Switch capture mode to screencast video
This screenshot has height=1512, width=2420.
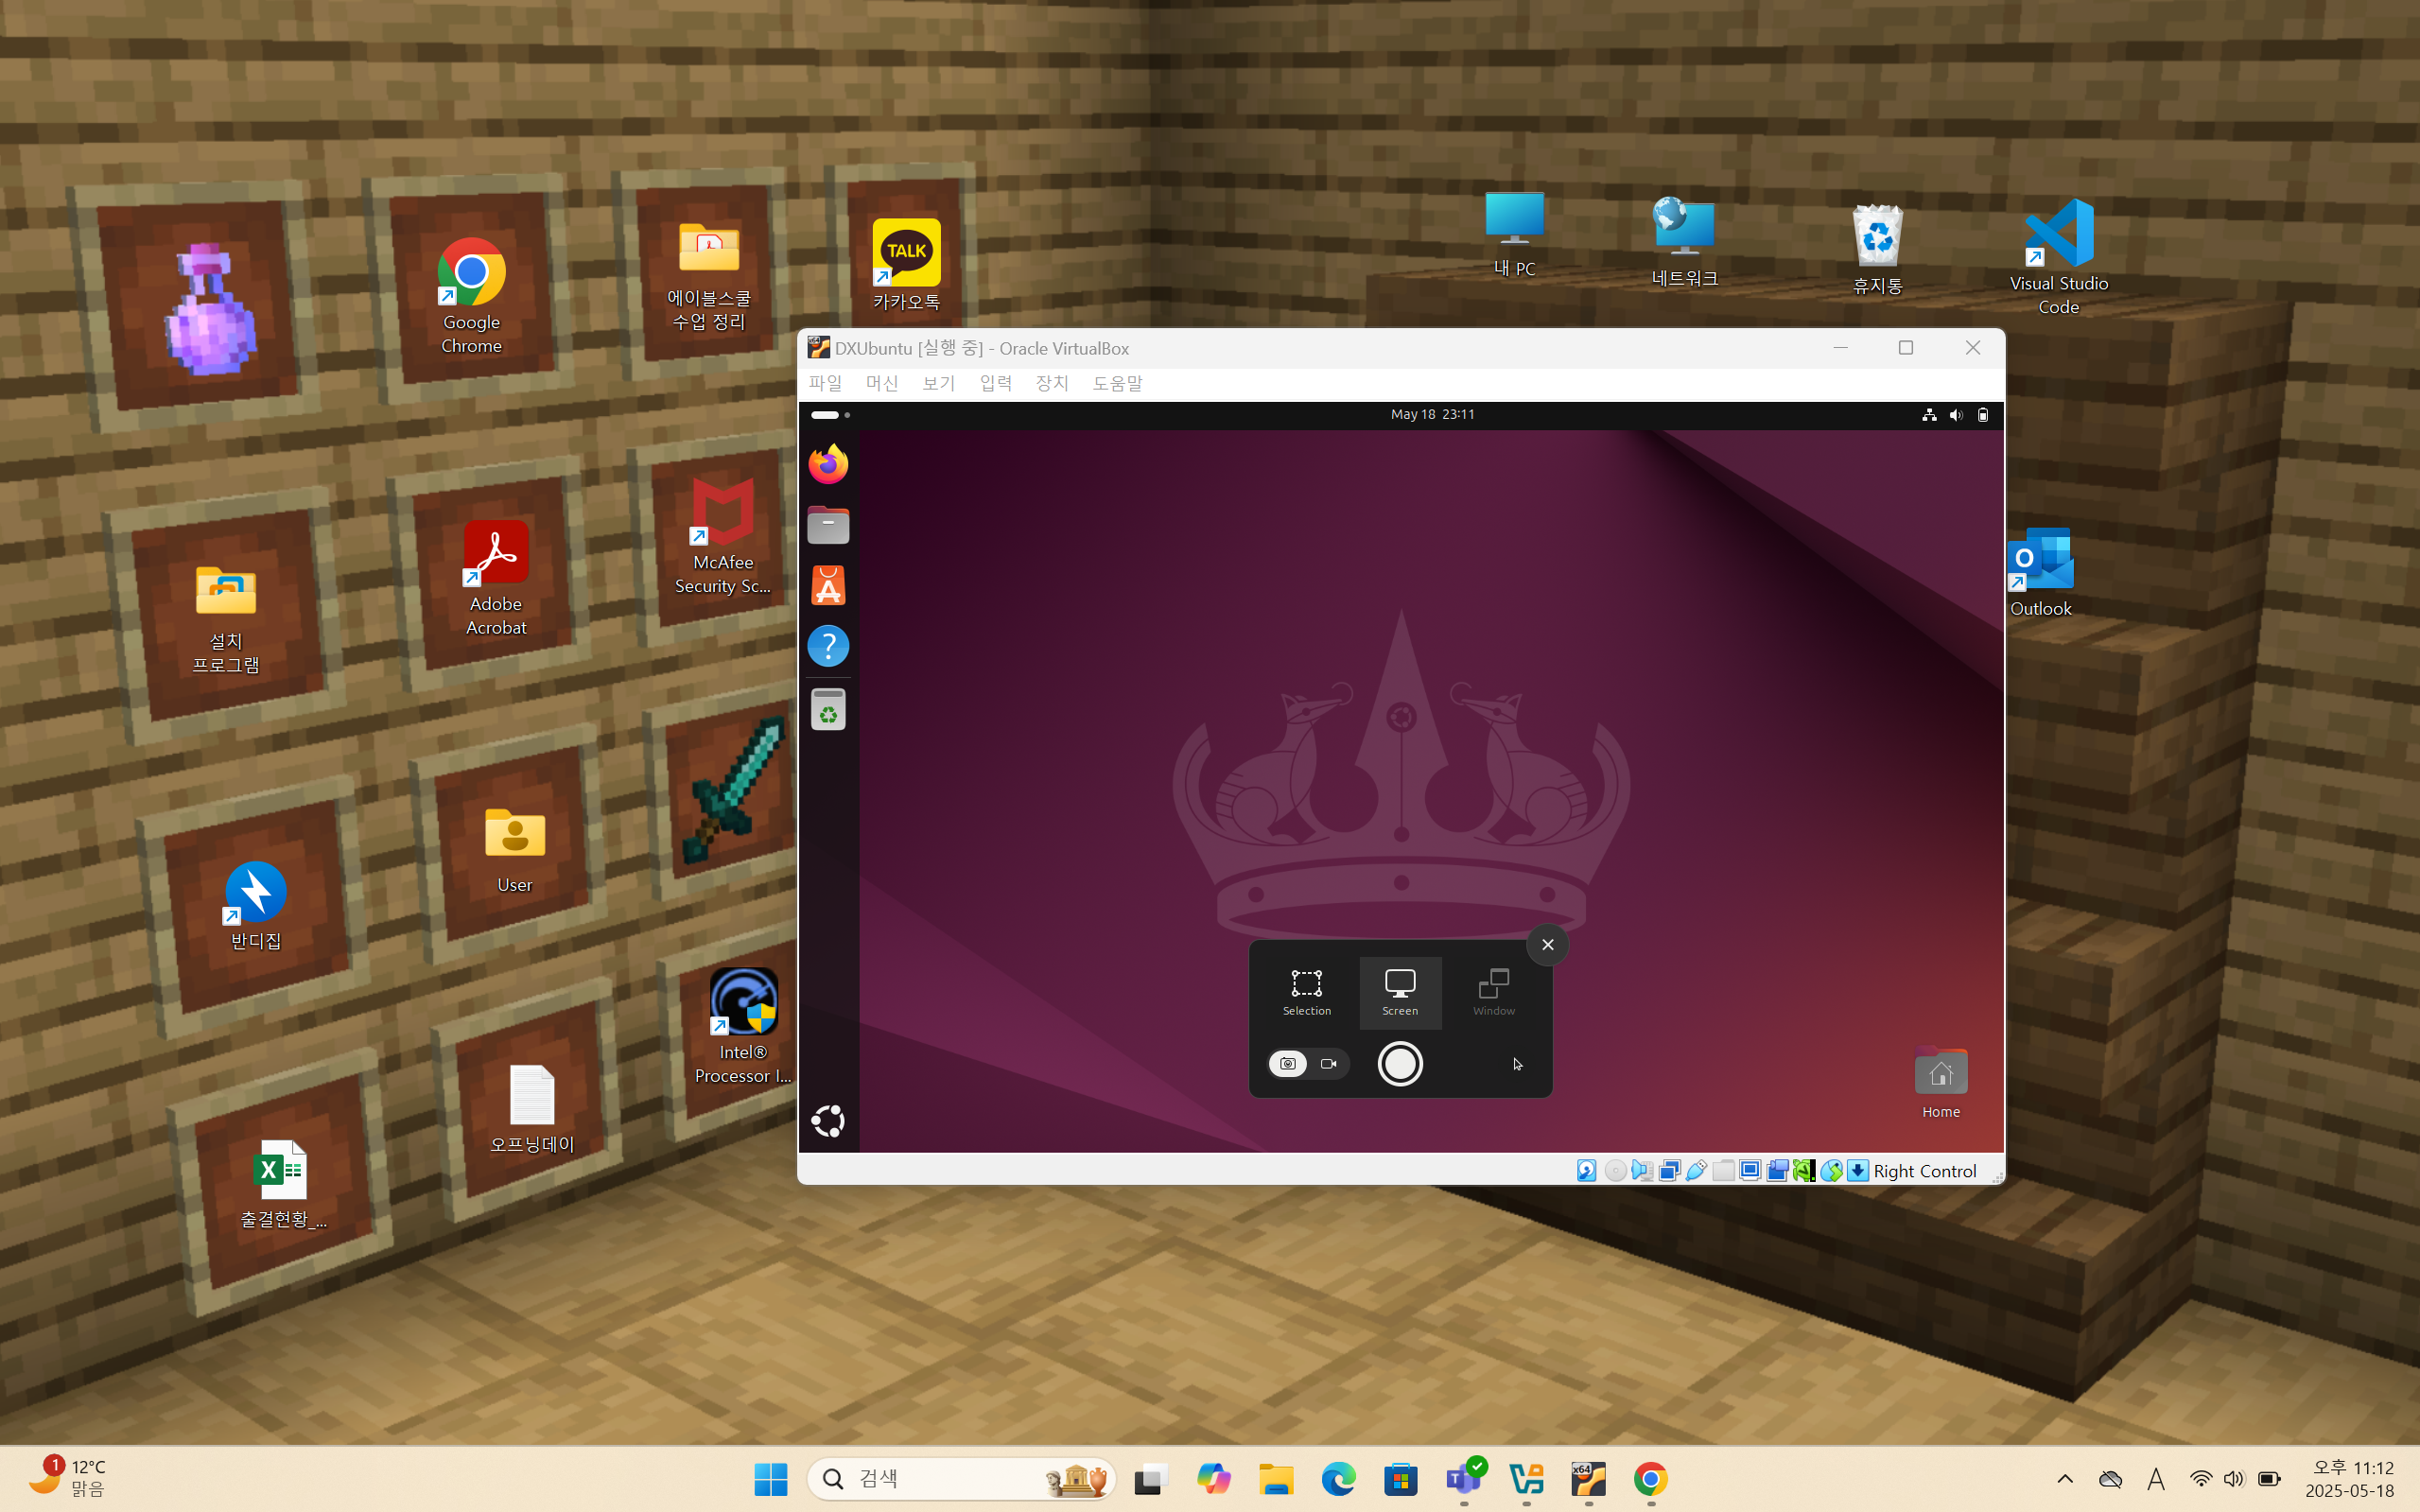coord(1329,1064)
